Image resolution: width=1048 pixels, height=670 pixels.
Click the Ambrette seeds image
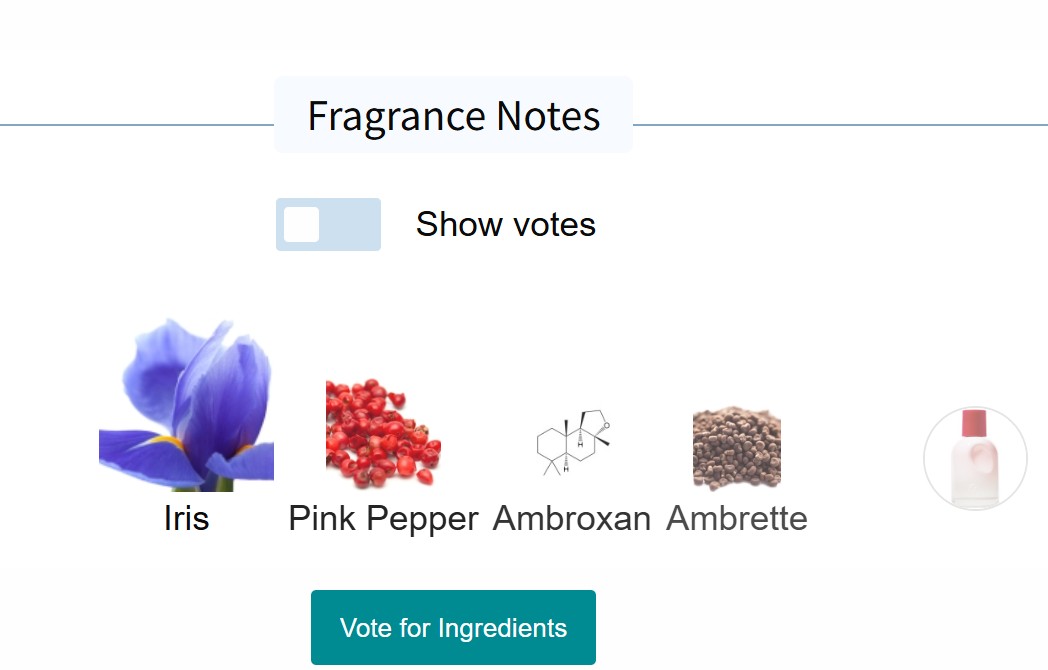pos(737,449)
